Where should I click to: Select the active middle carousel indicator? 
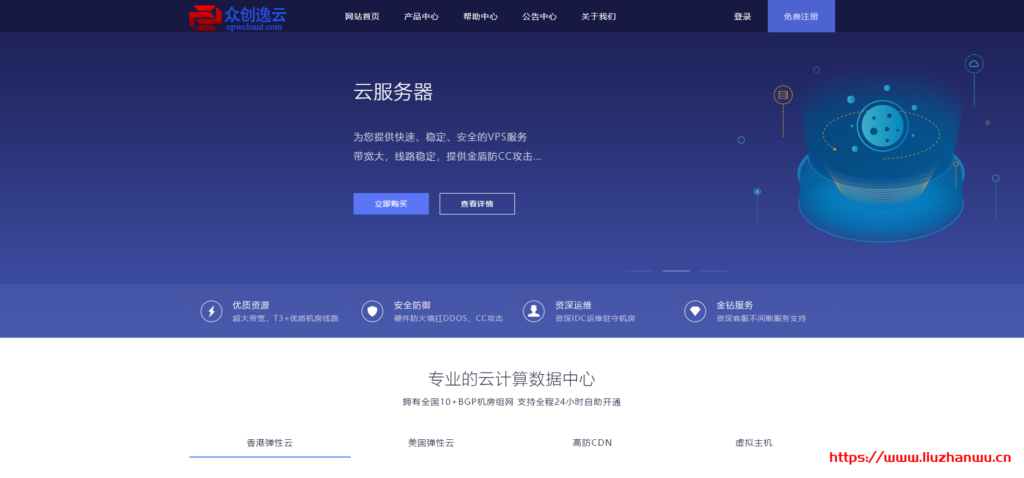676,270
